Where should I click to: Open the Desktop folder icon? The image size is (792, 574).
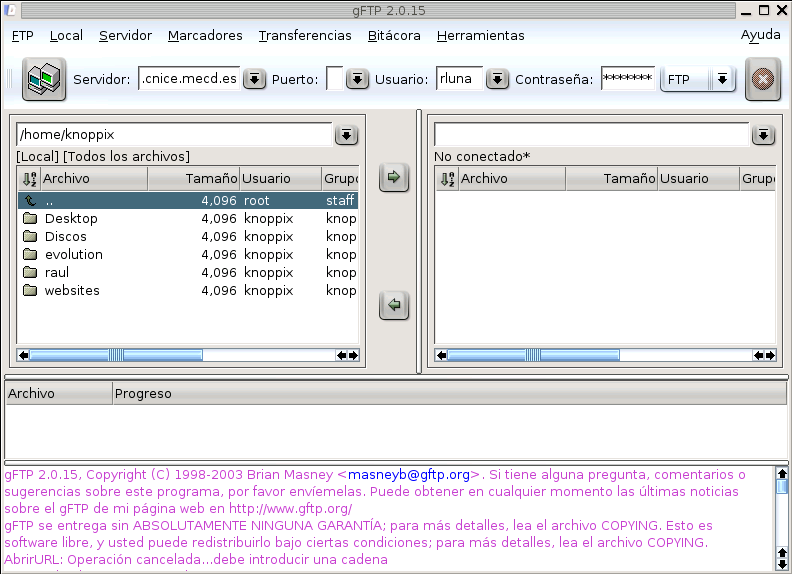[30, 219]
